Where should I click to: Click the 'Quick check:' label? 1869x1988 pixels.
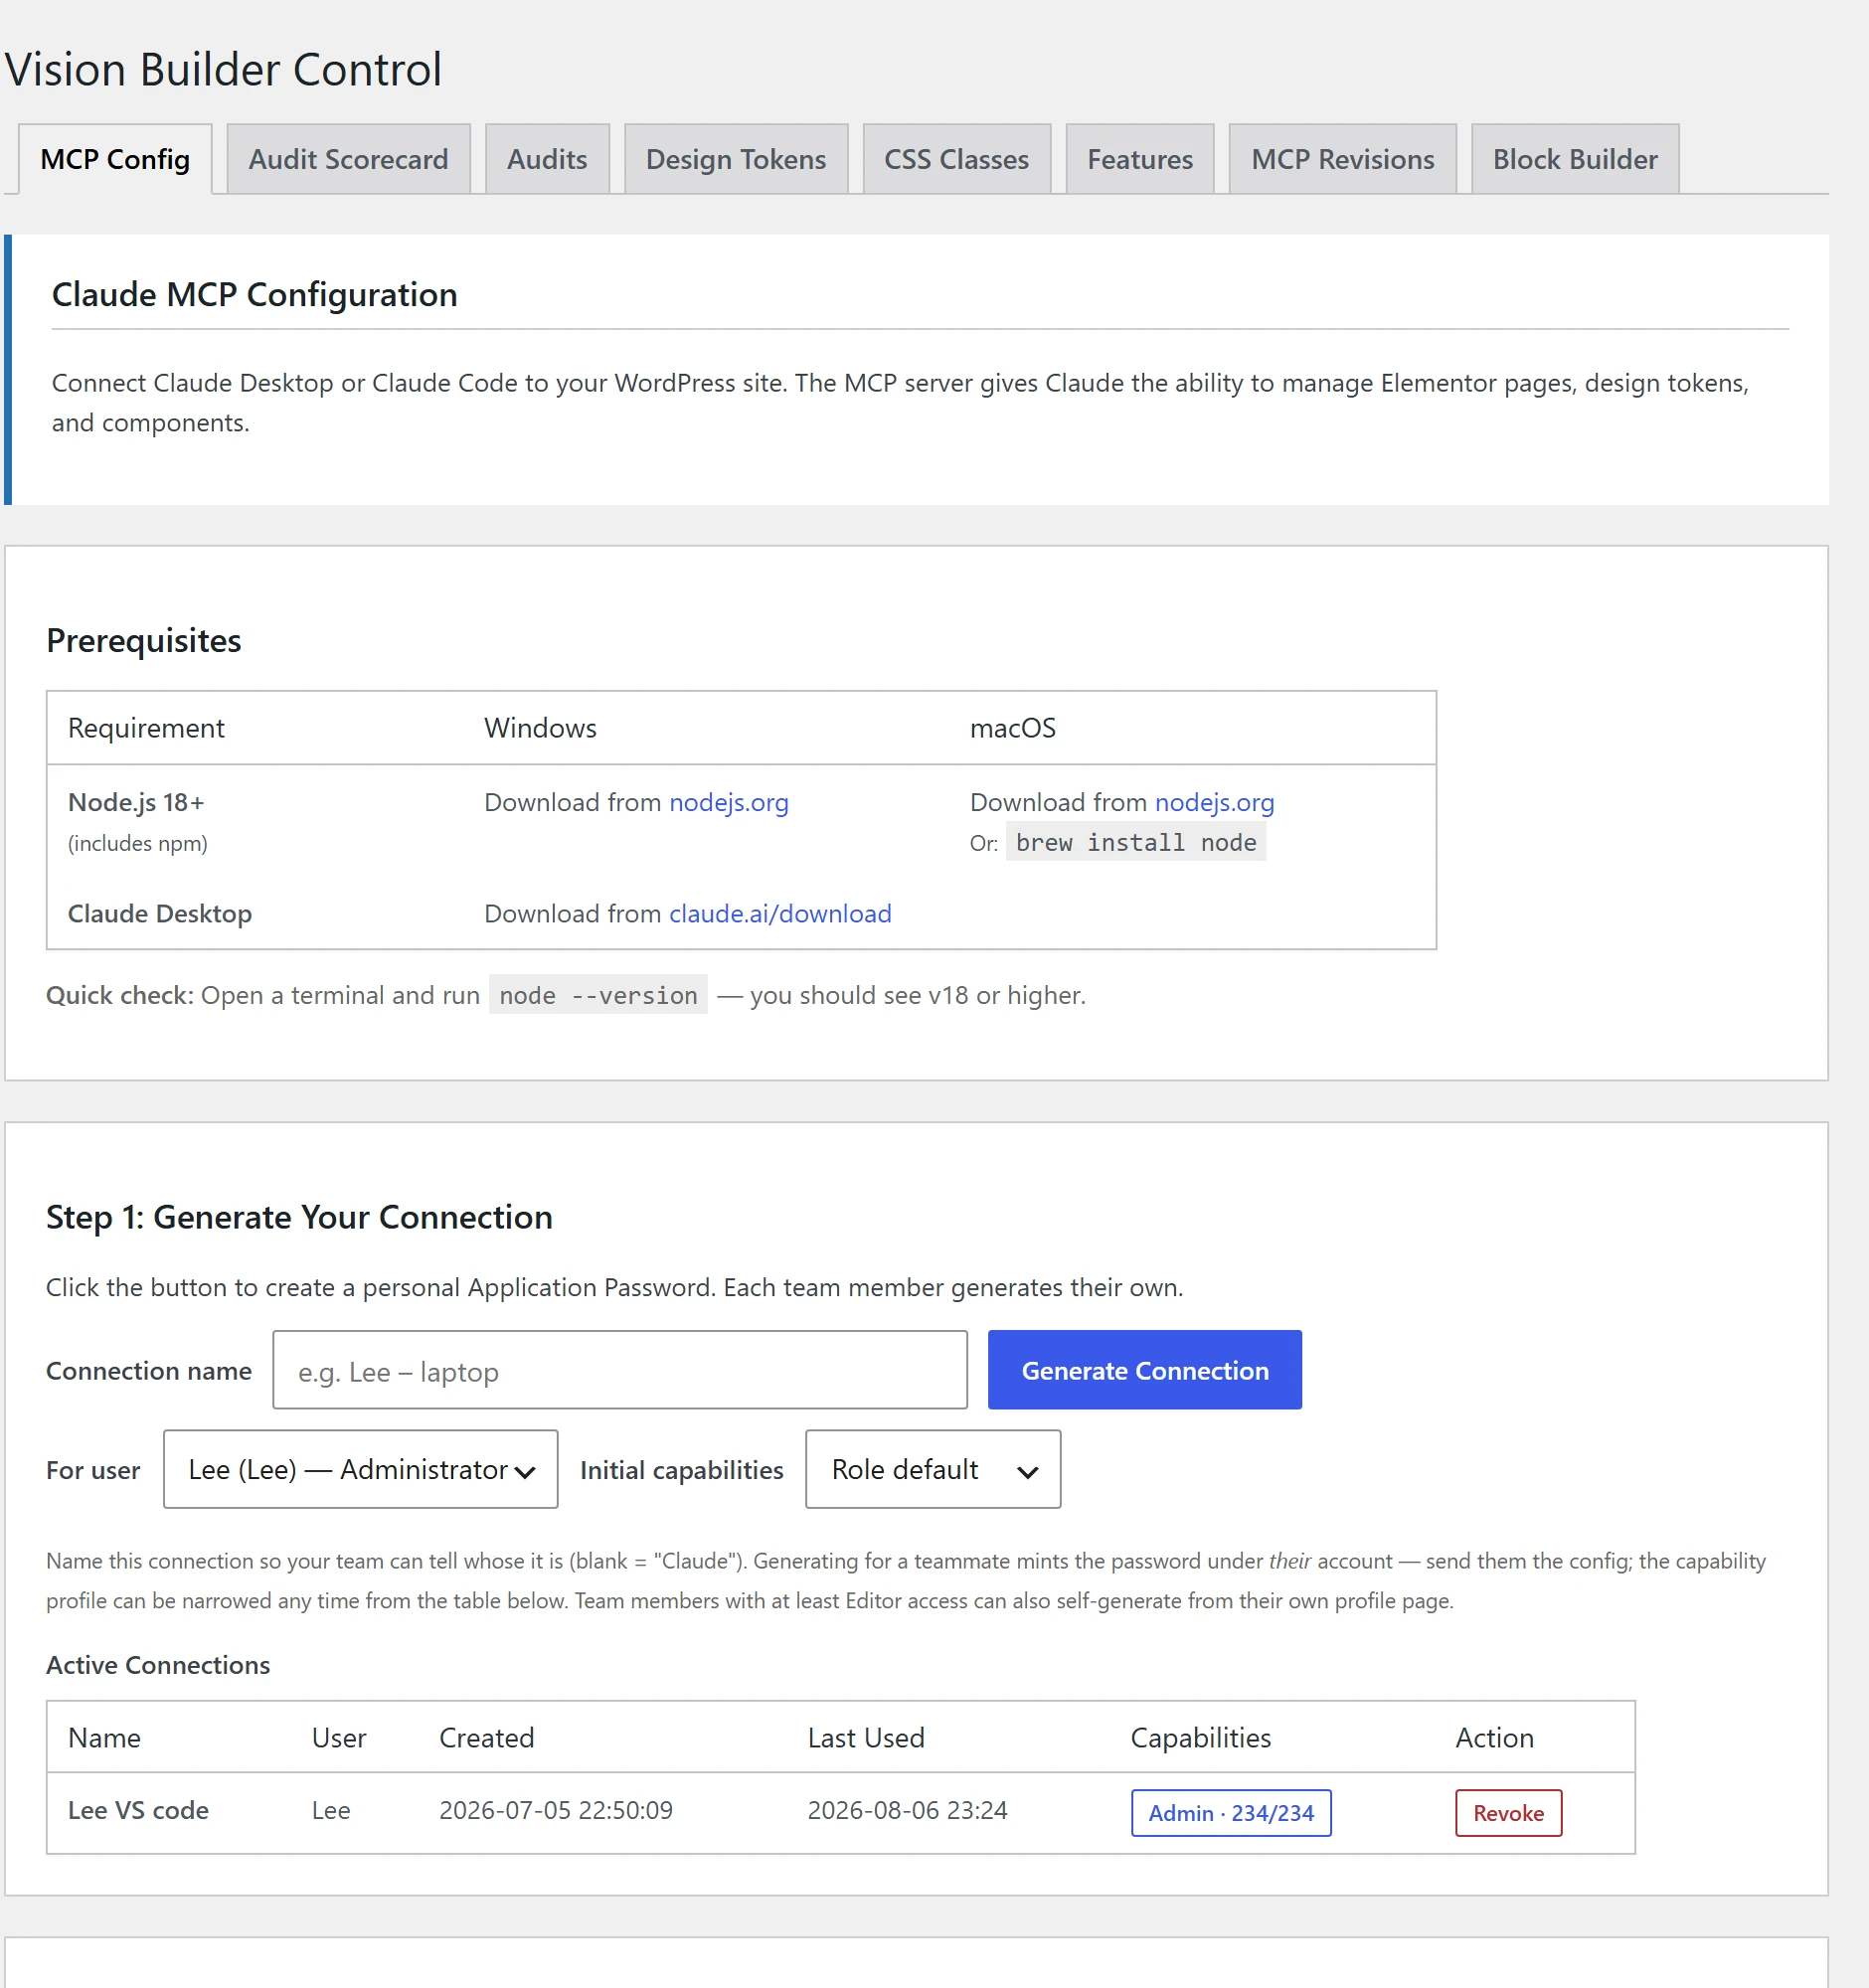(x=120, y=995)
